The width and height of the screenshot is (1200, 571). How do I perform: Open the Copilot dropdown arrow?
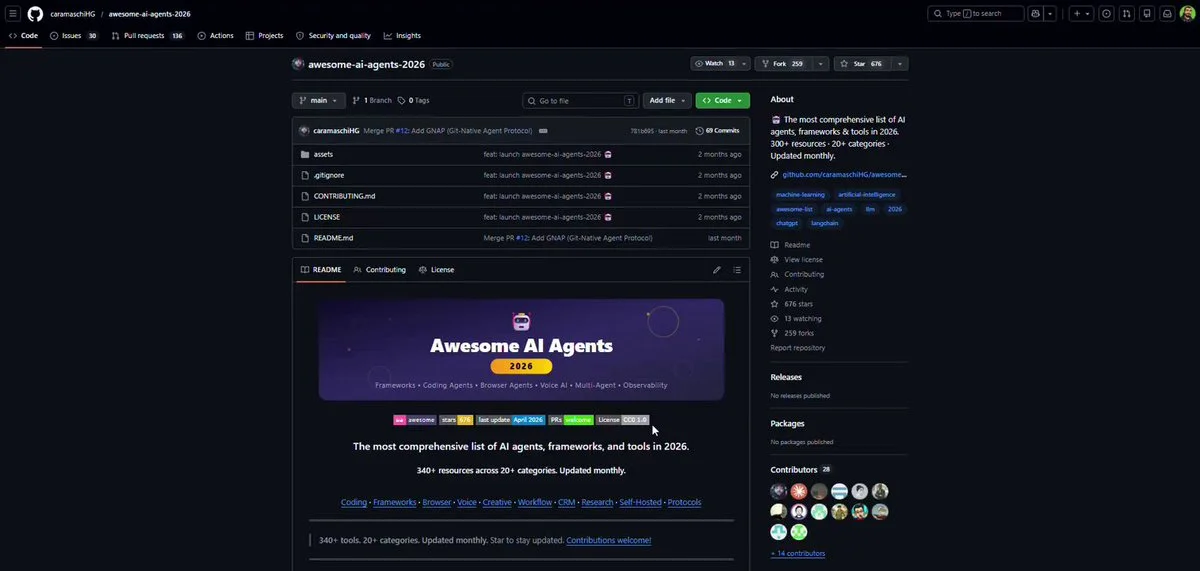tap(1051, 14)
